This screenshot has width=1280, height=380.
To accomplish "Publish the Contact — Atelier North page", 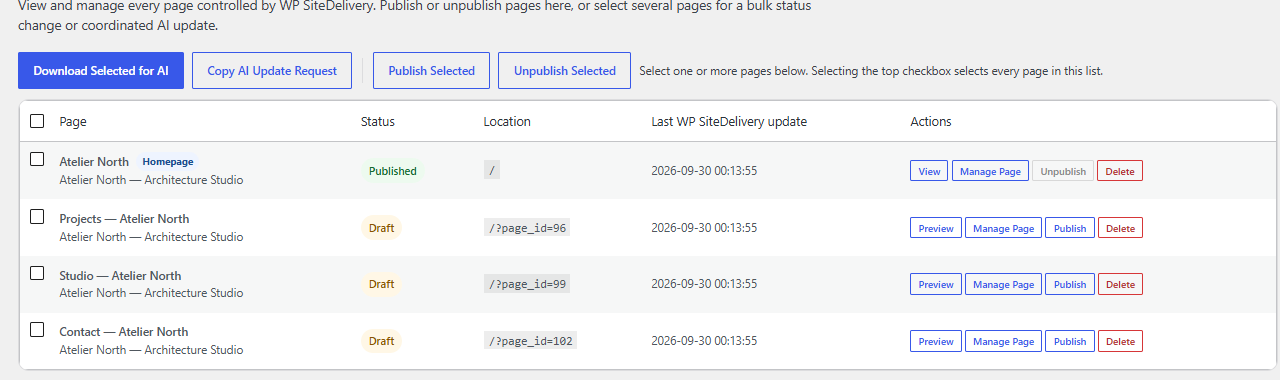I will [1070, 341].
